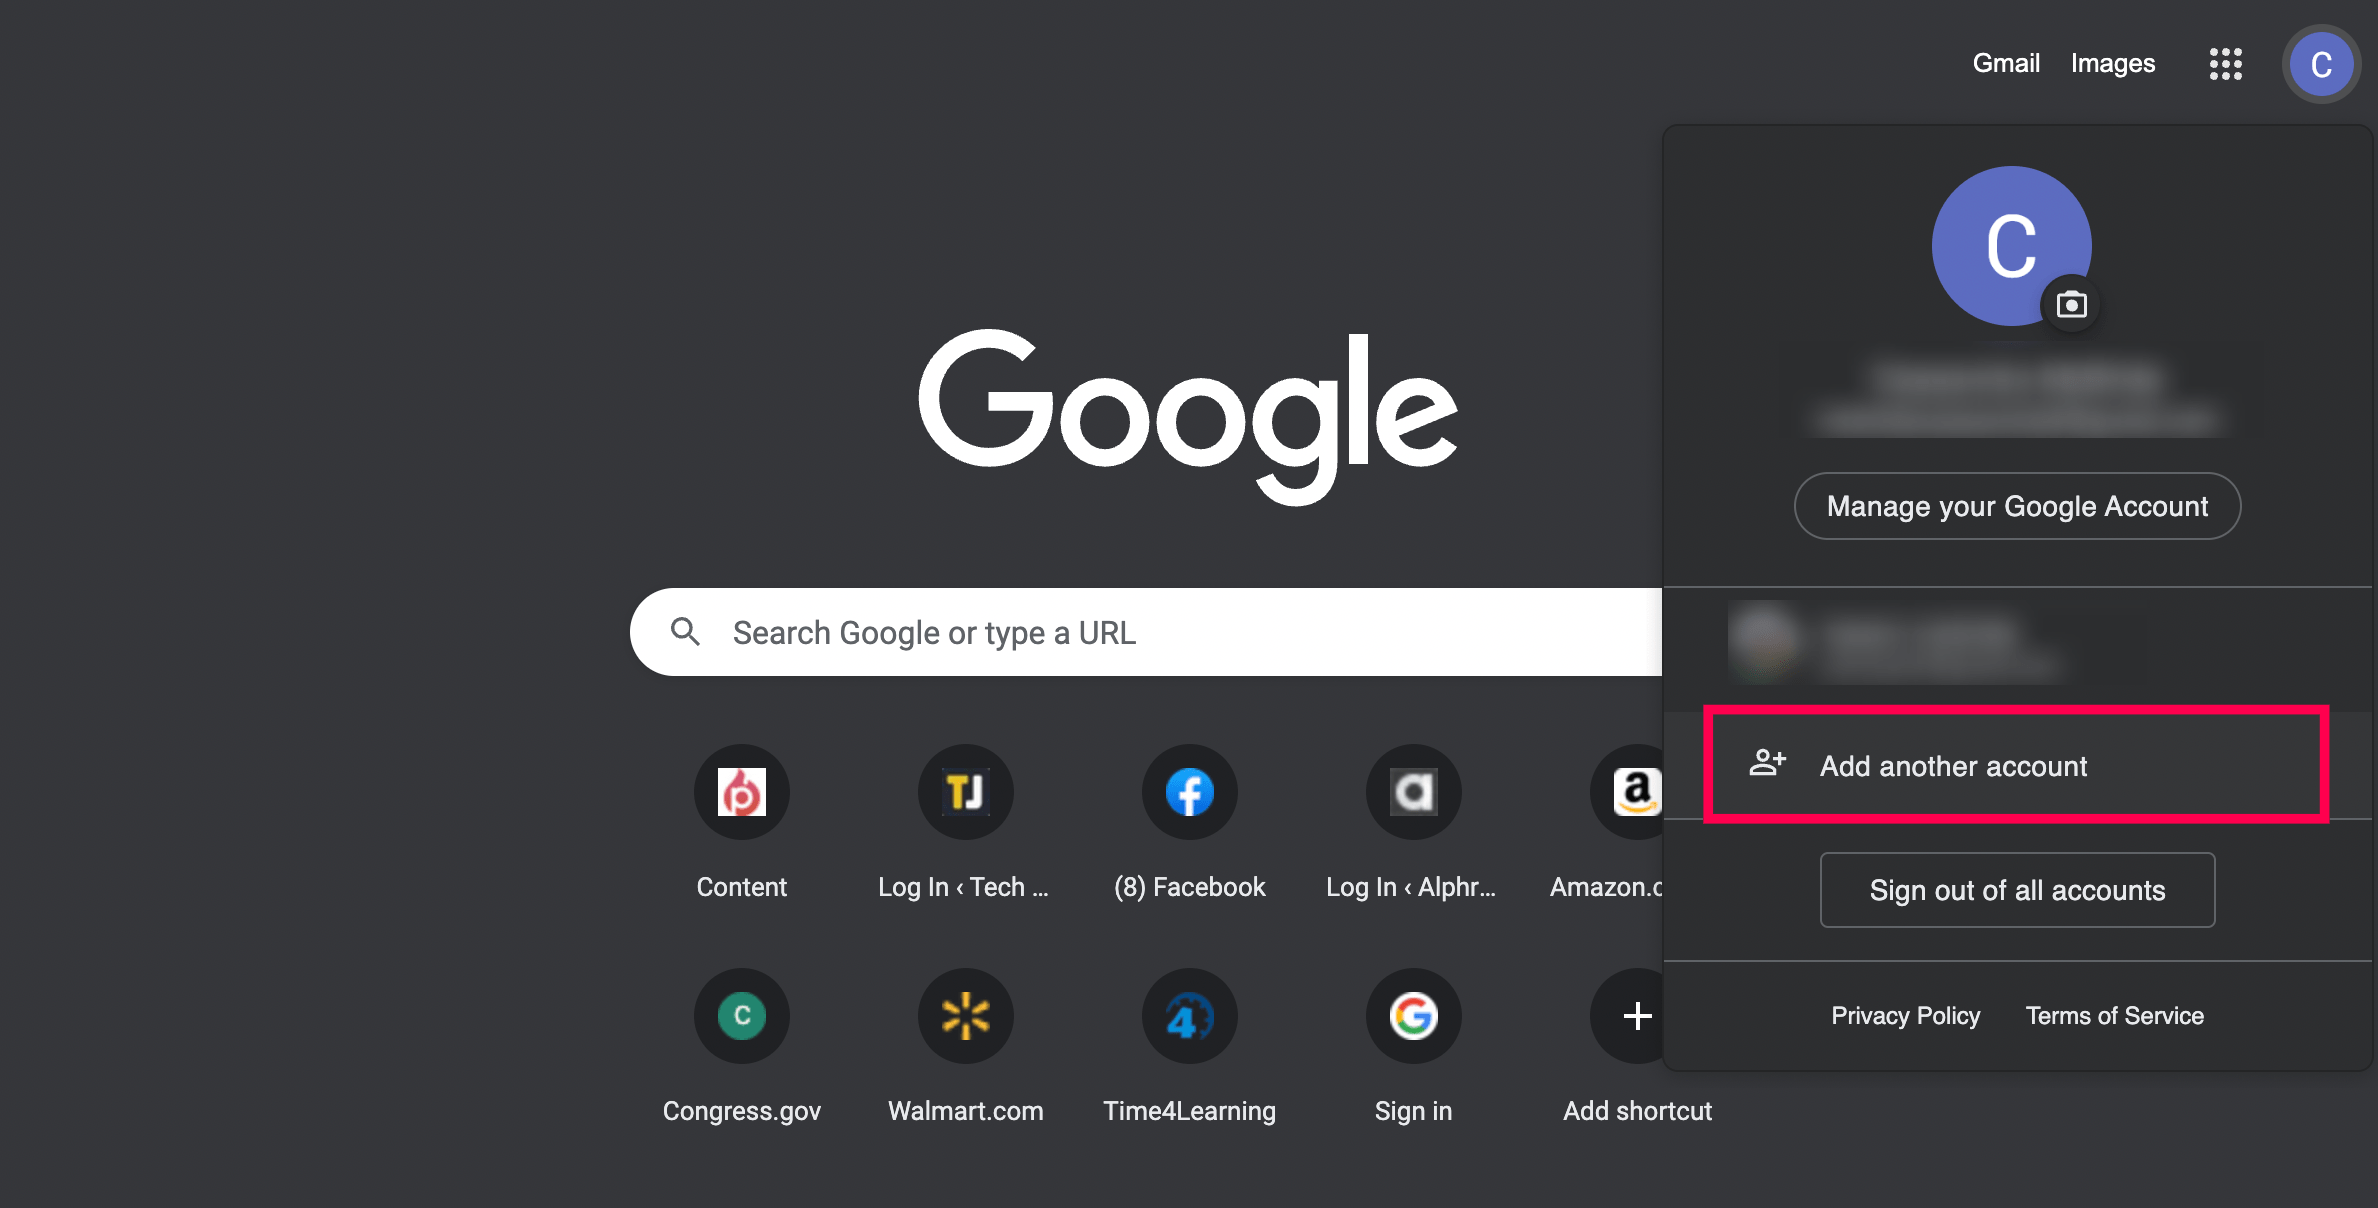Open the Congress.gov shortcut
2378x1208 pixels.
click(x=741, y=1016)
